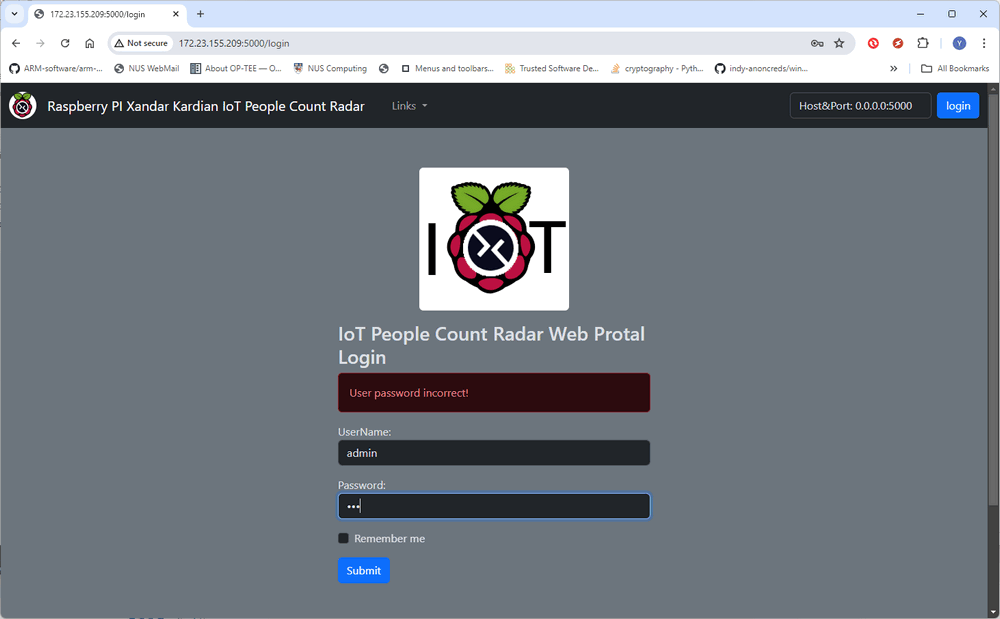Click the navbar login button
The width and height of the screenshot is (1000, 619).
[958, 106]
